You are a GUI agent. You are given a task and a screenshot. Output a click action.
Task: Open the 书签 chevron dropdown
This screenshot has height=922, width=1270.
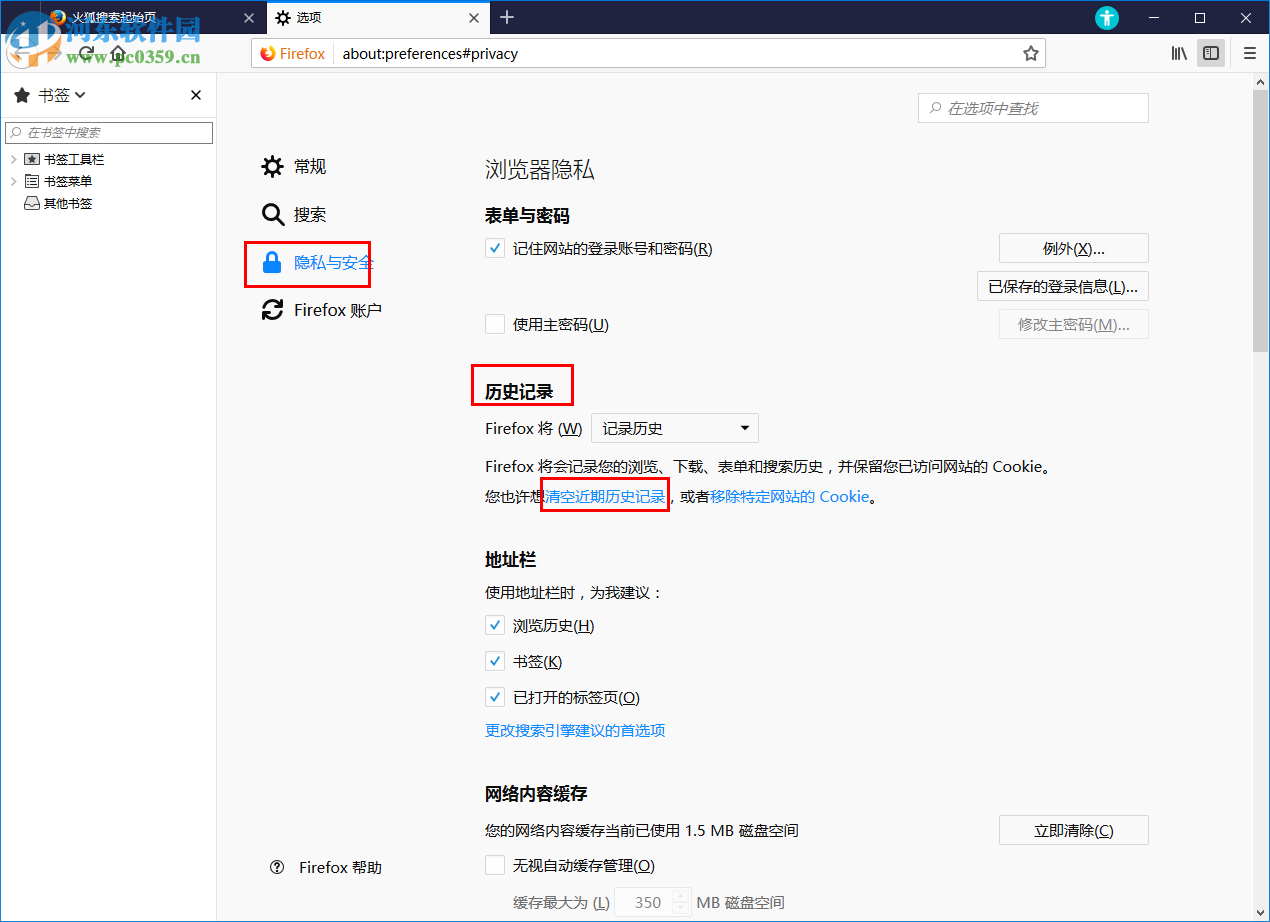(x=79, y=94)
